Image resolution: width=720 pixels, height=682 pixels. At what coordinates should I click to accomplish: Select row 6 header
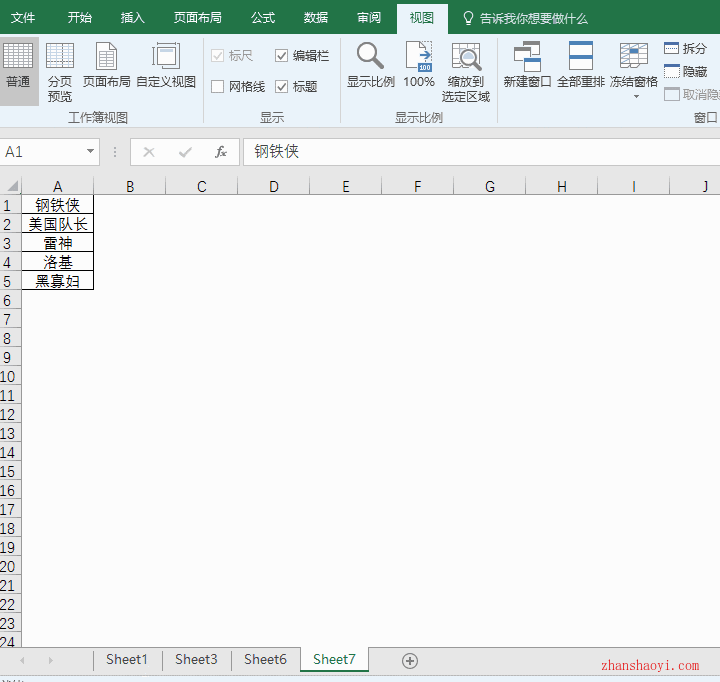pos(10,300)
